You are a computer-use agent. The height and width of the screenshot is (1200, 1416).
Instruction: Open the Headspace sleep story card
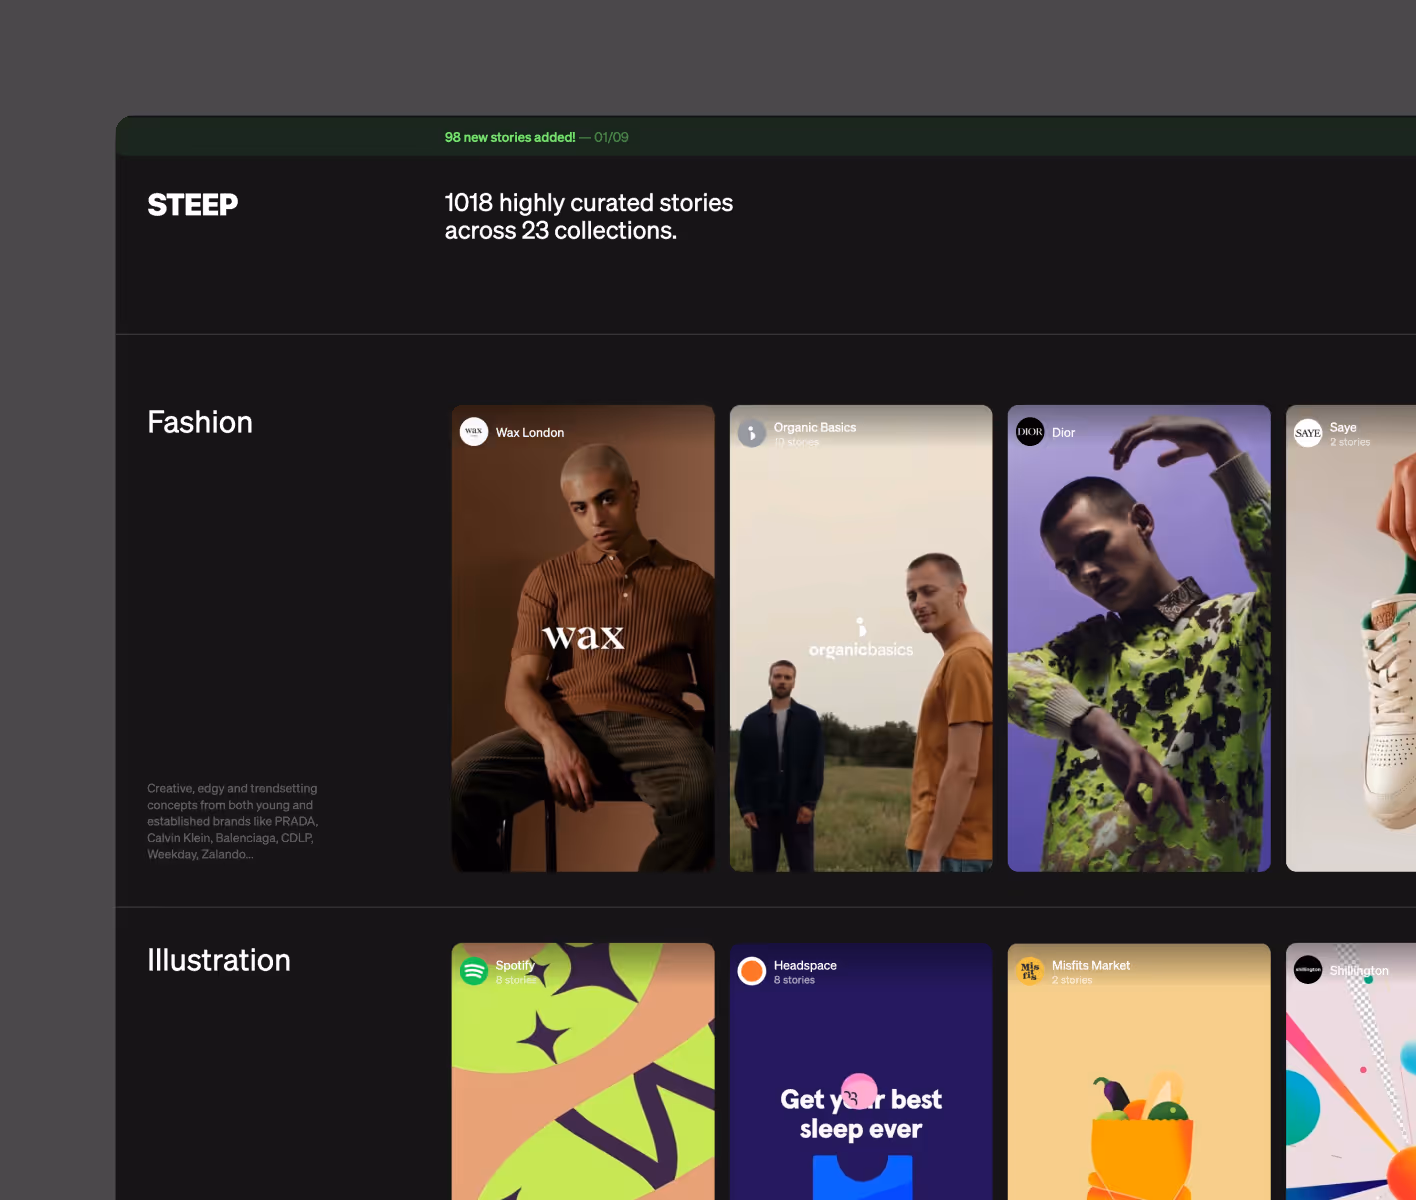[x=861, y=1071]
